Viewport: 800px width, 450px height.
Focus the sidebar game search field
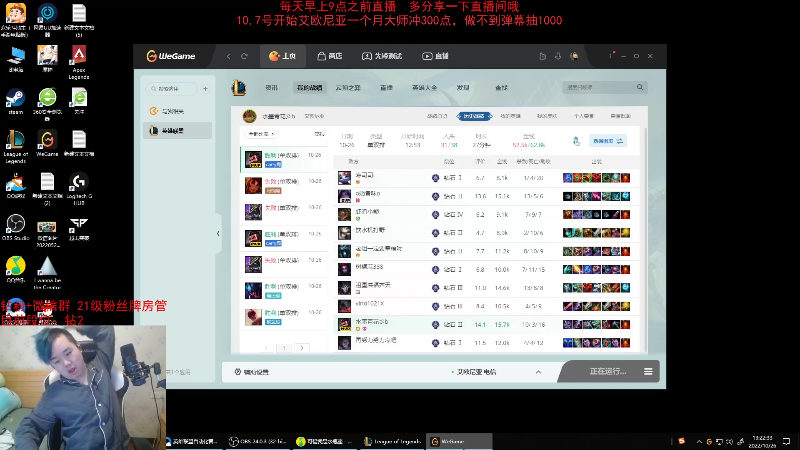[172, 89]
